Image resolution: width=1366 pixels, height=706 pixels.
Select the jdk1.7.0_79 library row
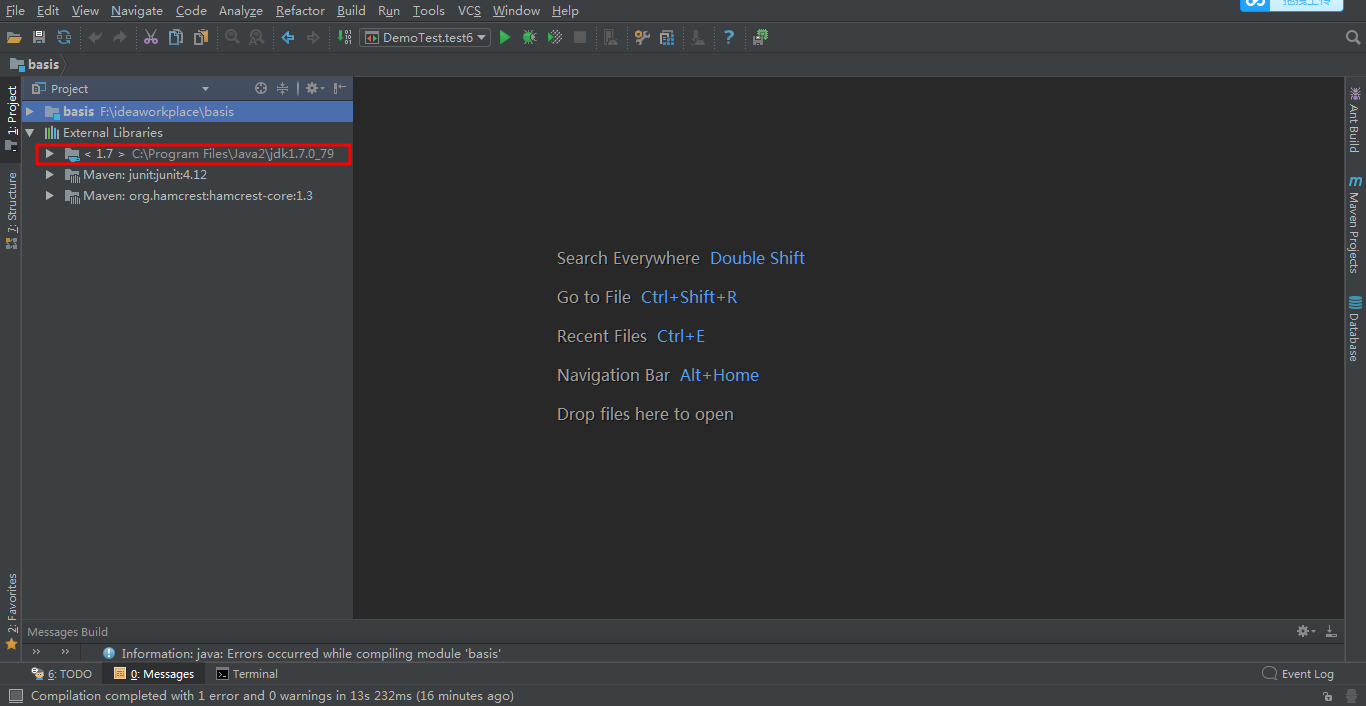coord(188,154)
